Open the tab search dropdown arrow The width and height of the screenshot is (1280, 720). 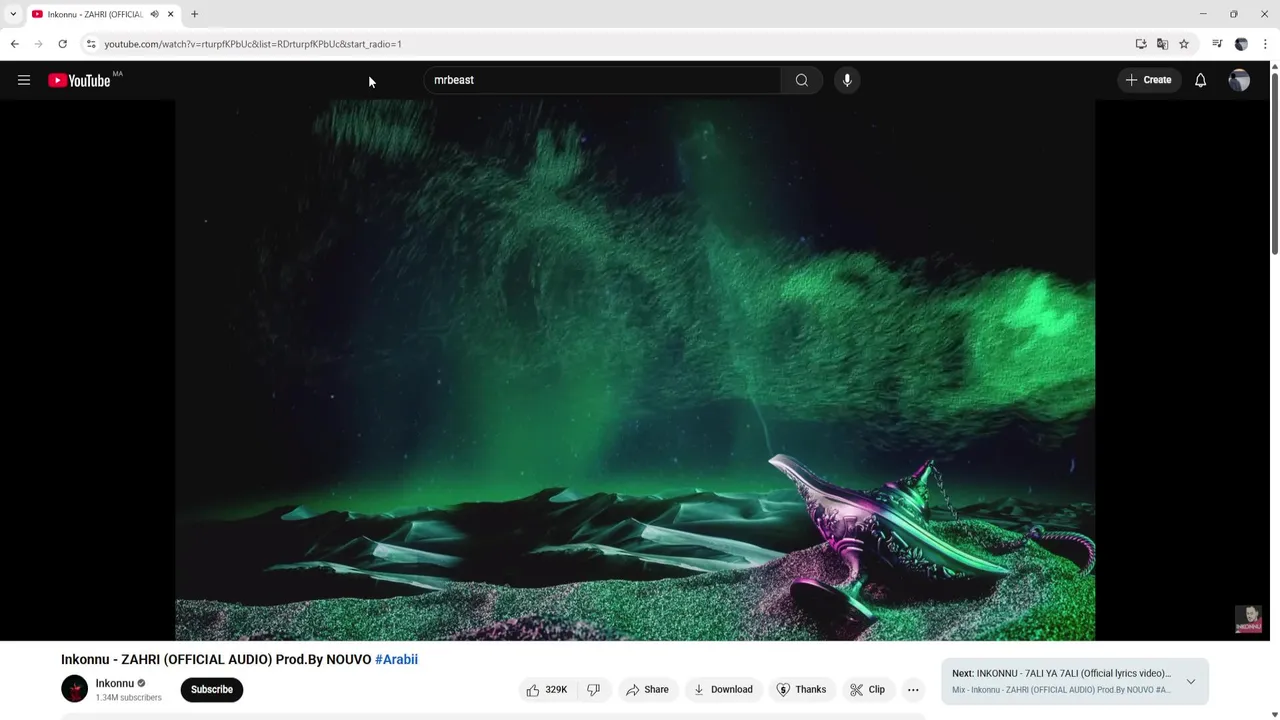pos(13,14)
